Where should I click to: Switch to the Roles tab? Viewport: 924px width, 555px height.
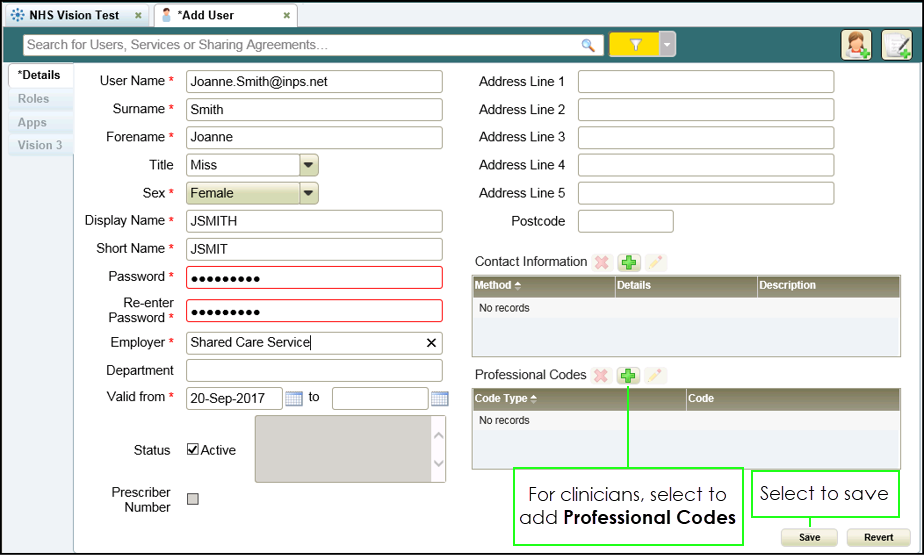(34, 99)
